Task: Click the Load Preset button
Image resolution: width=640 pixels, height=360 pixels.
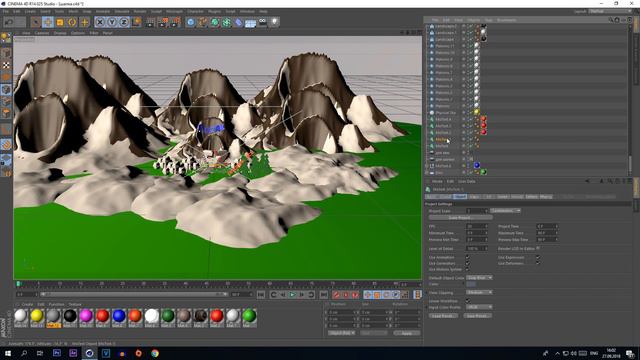Action: click(443, 316)
